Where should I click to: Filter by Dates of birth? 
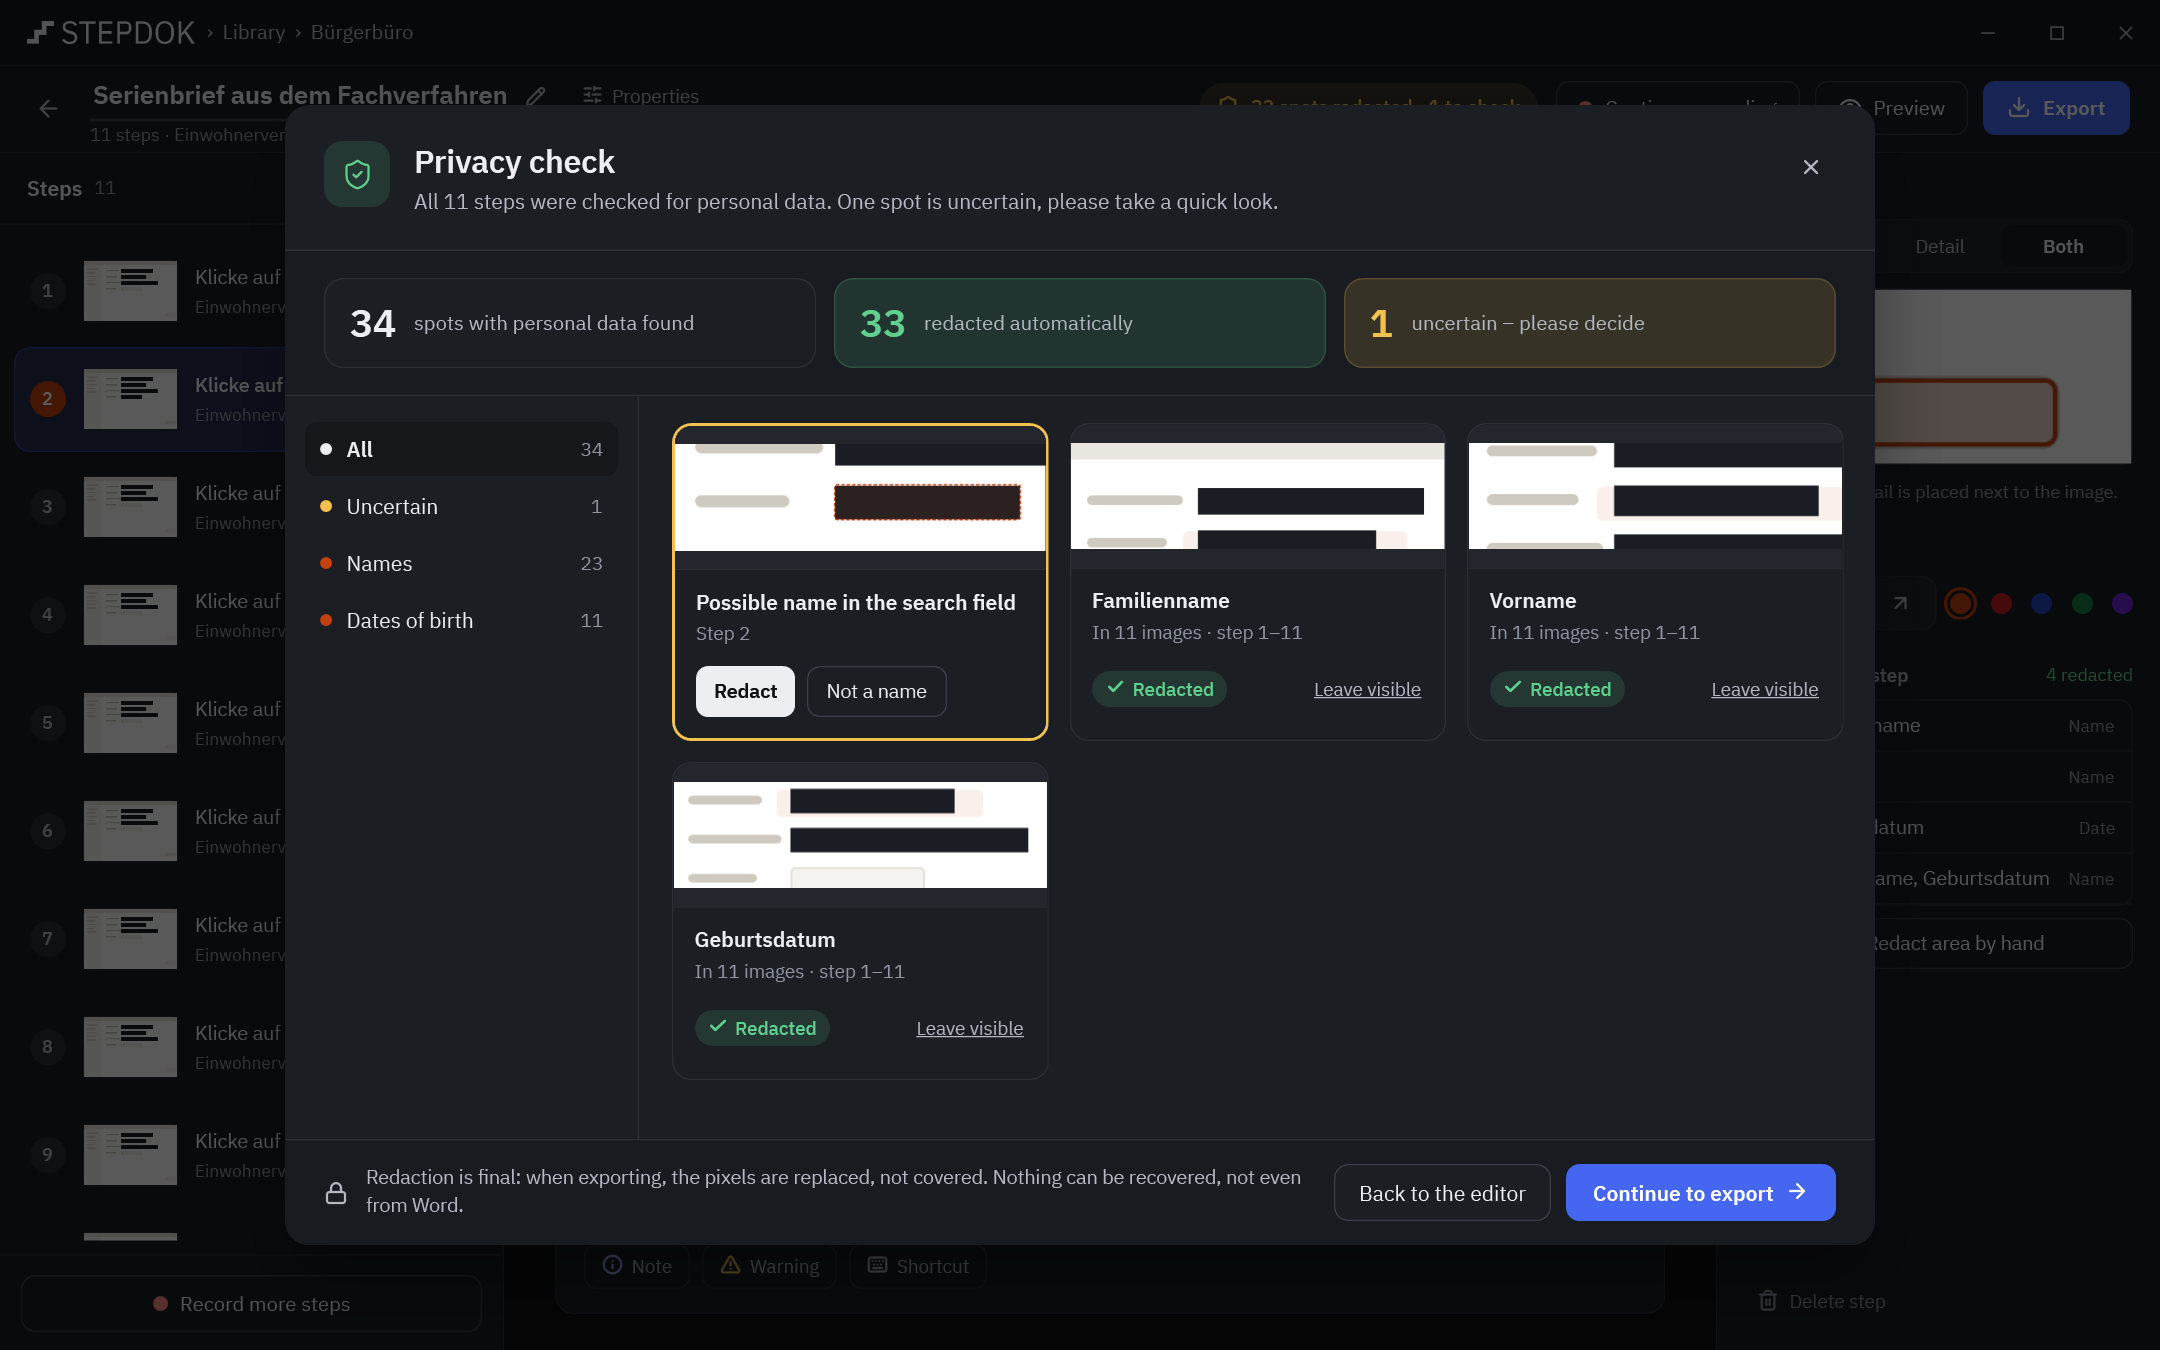461,620
